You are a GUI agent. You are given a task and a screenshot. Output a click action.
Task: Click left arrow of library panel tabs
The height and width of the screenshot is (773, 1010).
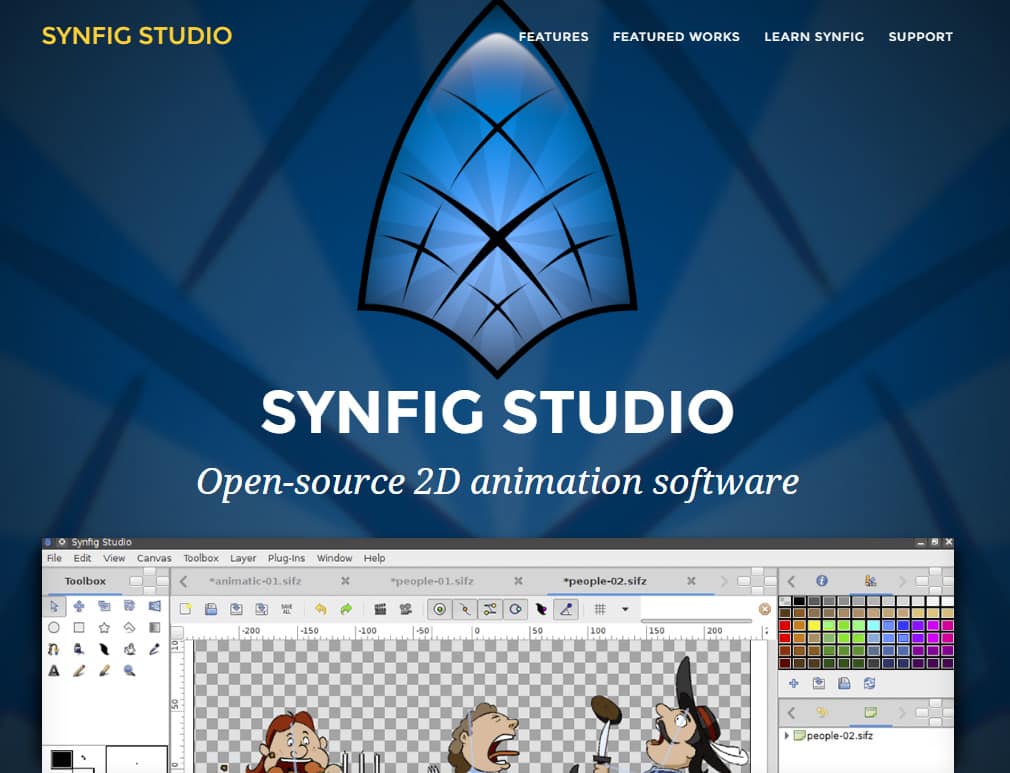[792, 712]
